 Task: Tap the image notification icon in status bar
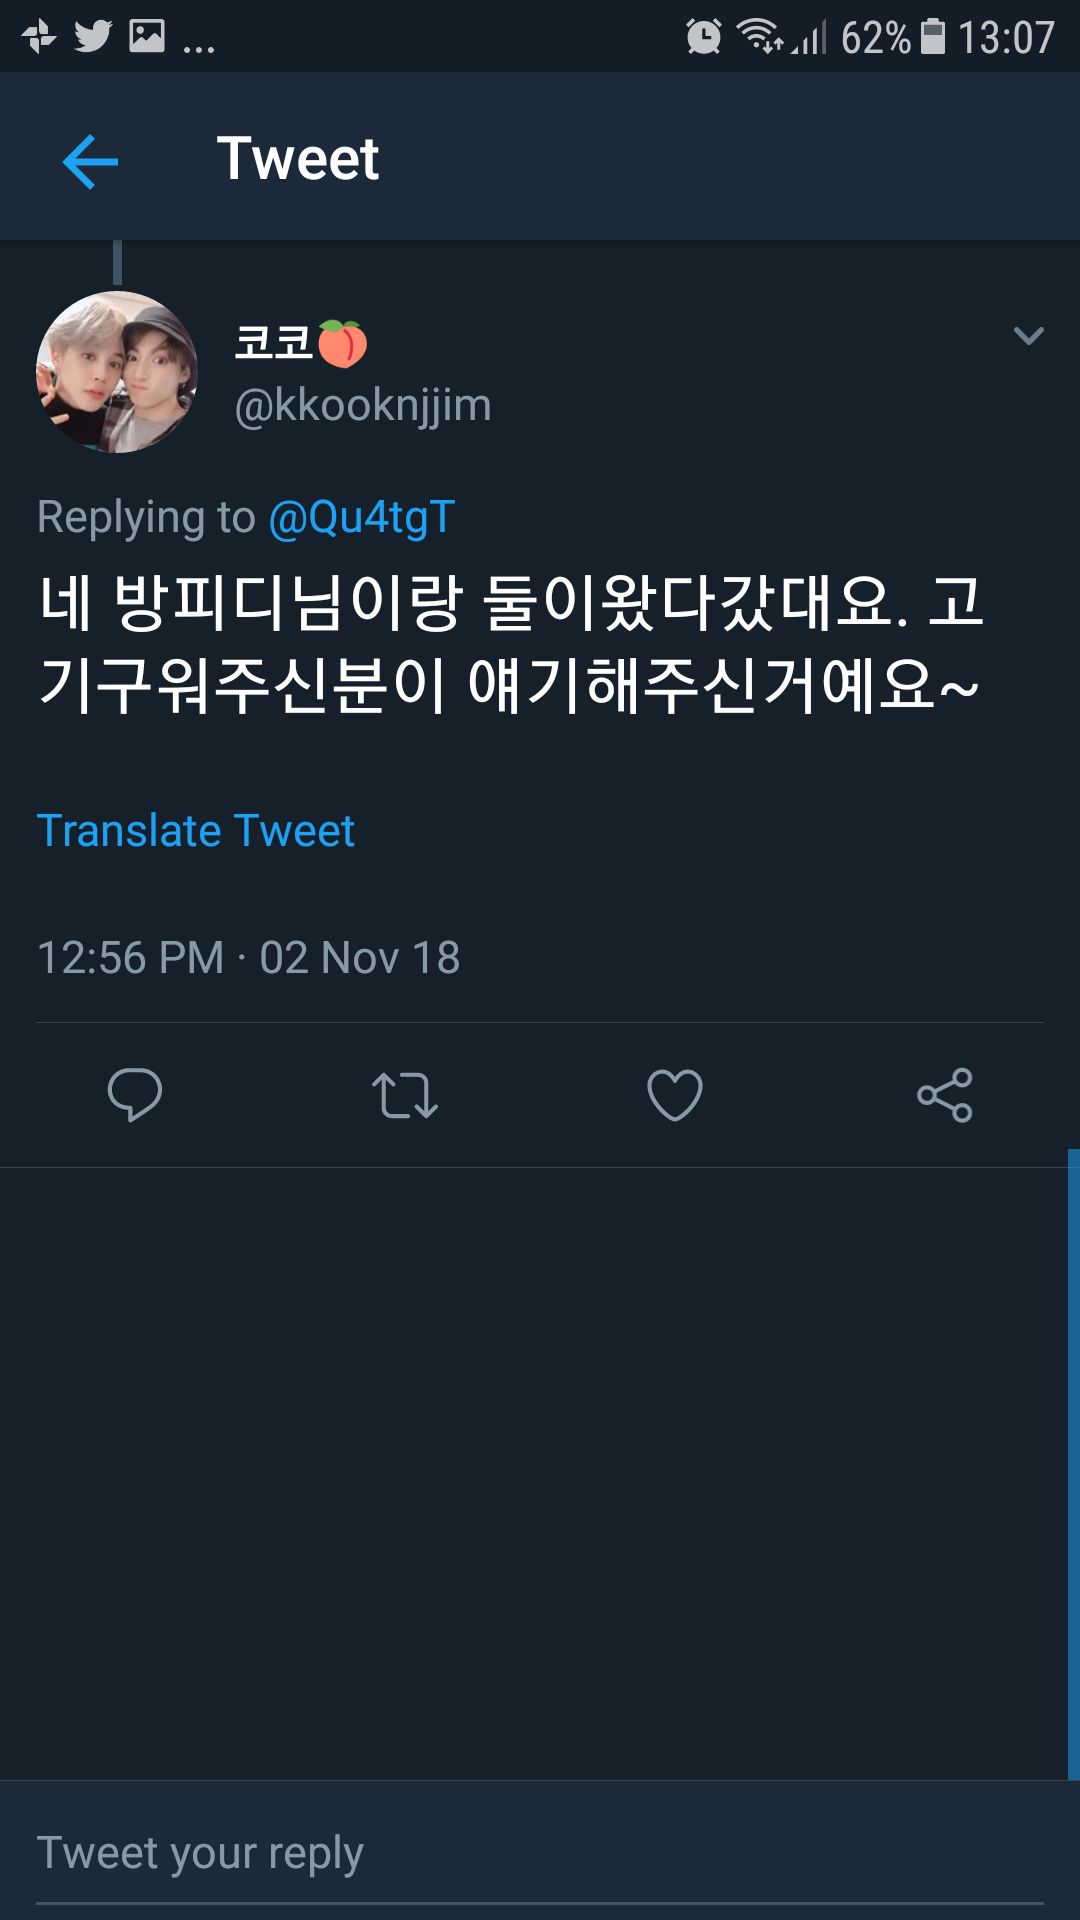tap(147, 37)
